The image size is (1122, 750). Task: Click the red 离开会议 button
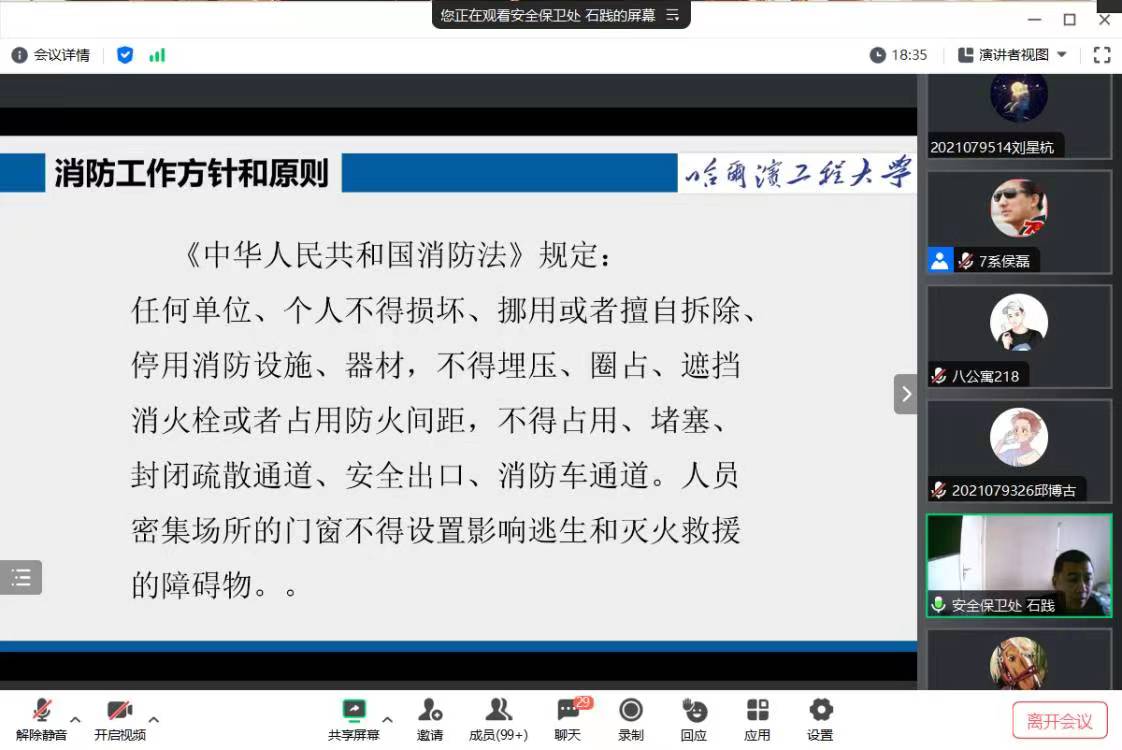[x=1059, y=720]
